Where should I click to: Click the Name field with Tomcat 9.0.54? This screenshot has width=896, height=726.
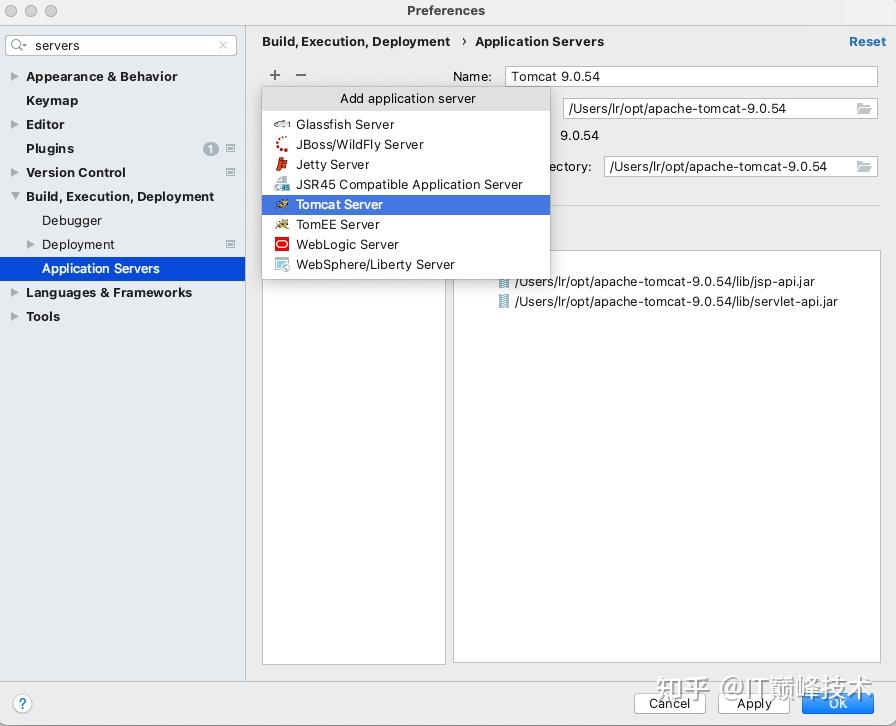coord(691,77)
